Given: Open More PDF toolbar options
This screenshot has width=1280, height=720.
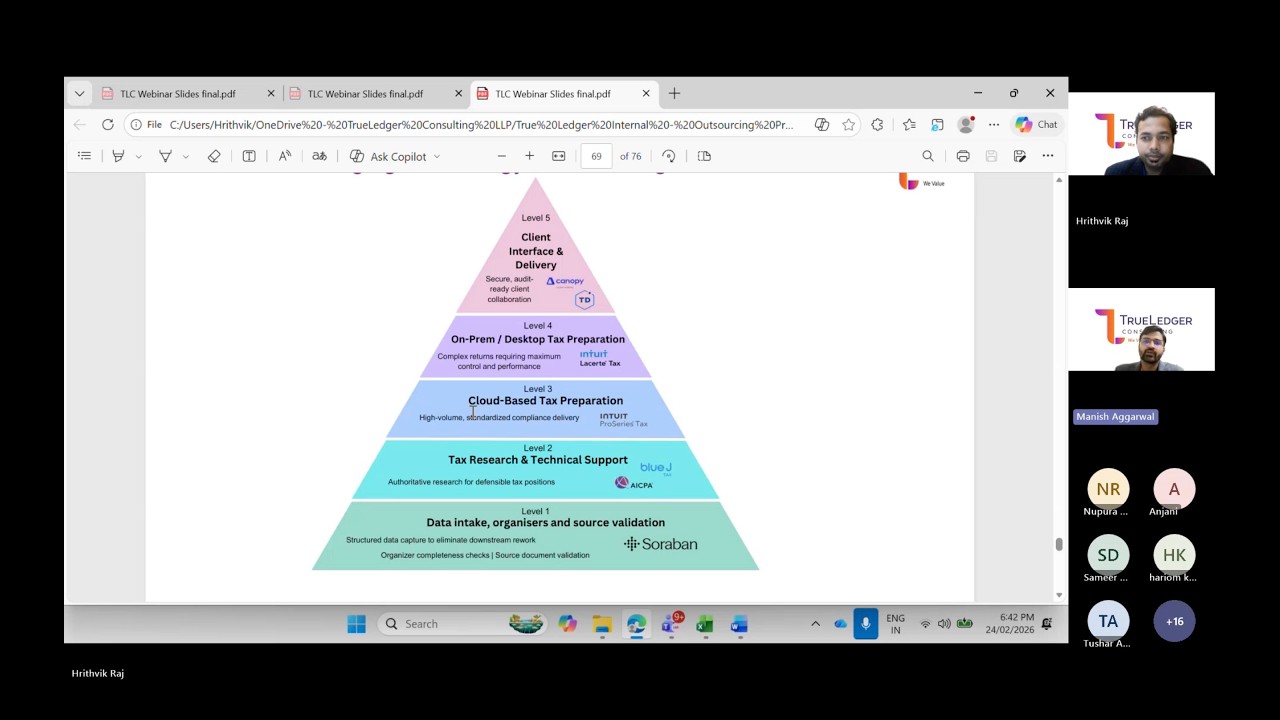Looking at the screenshot, I should [x=1048, y=156].
